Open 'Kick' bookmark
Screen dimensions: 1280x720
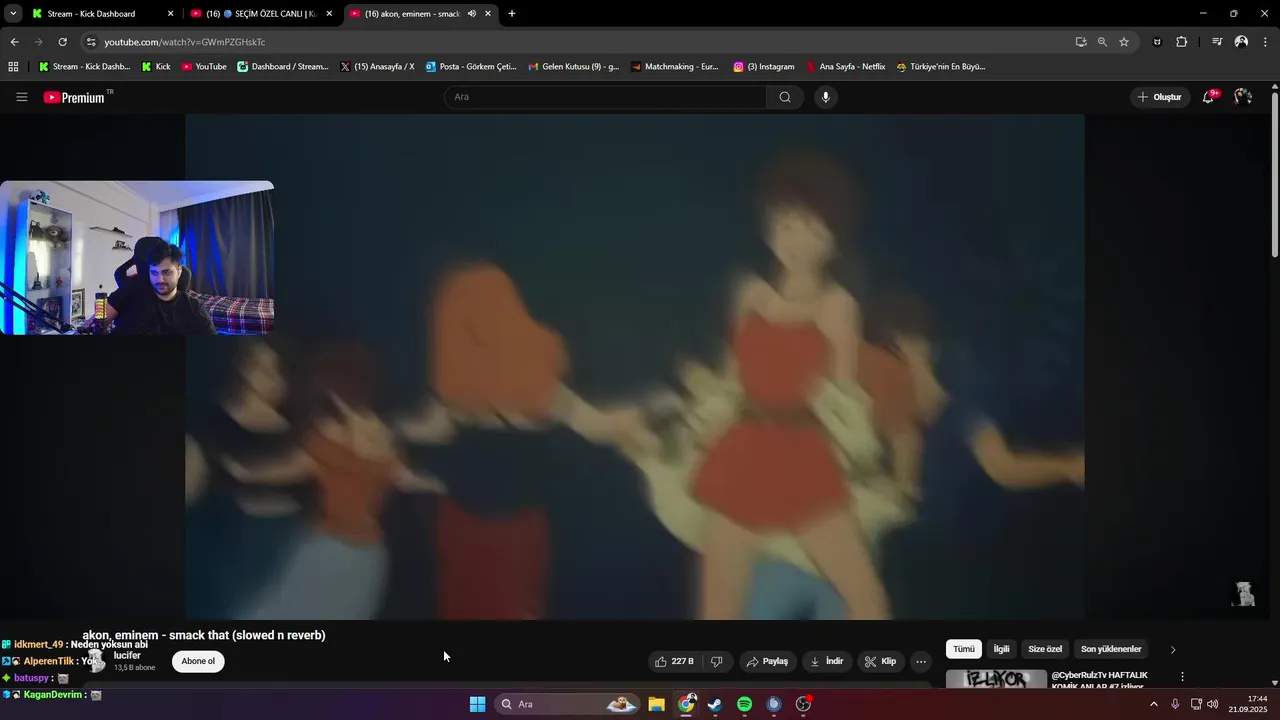pos(156,67)
